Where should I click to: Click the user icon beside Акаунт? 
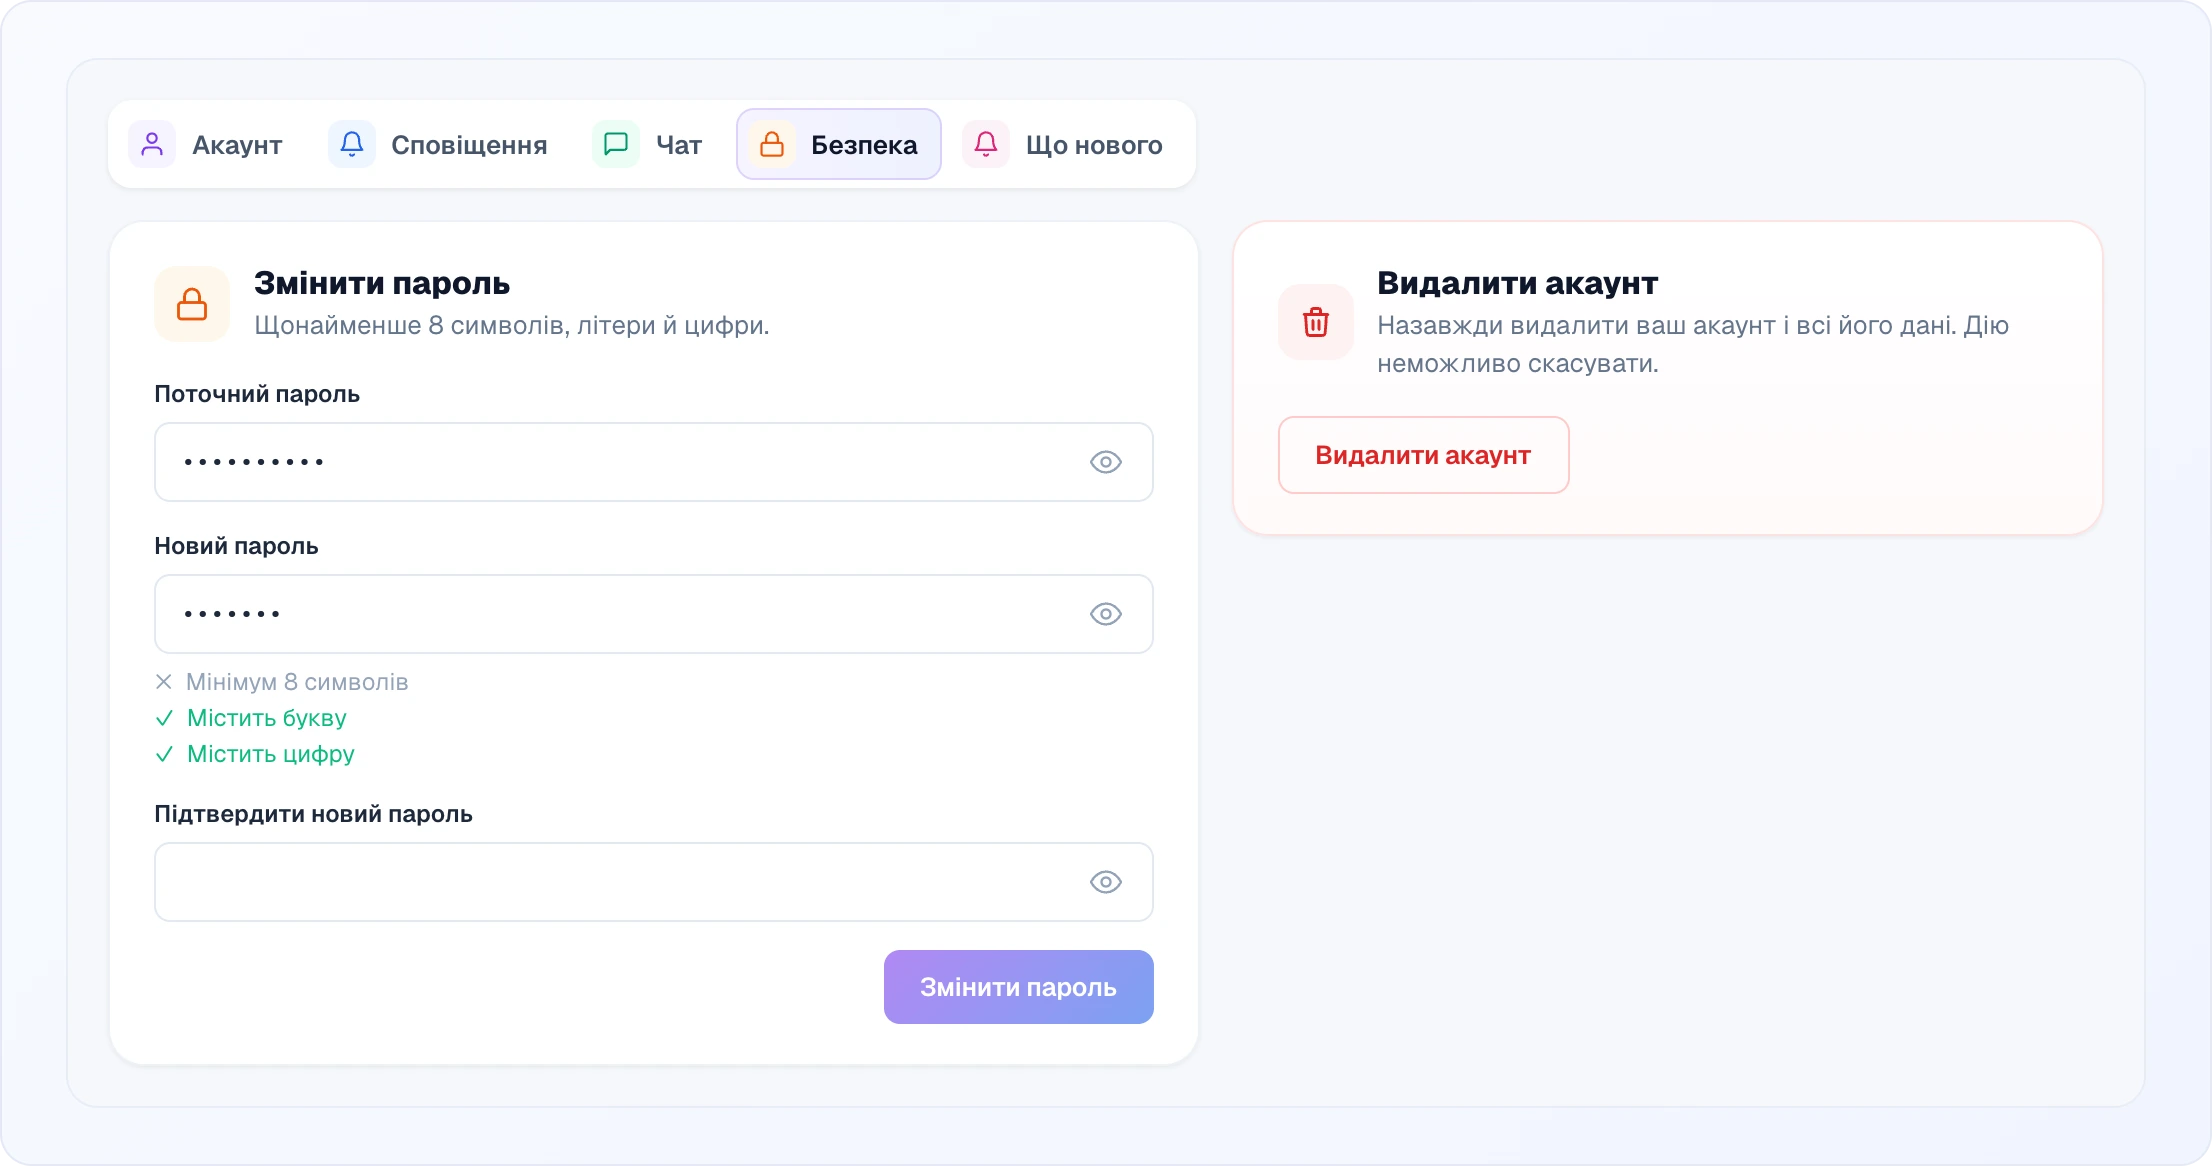(x=152, y=144)
